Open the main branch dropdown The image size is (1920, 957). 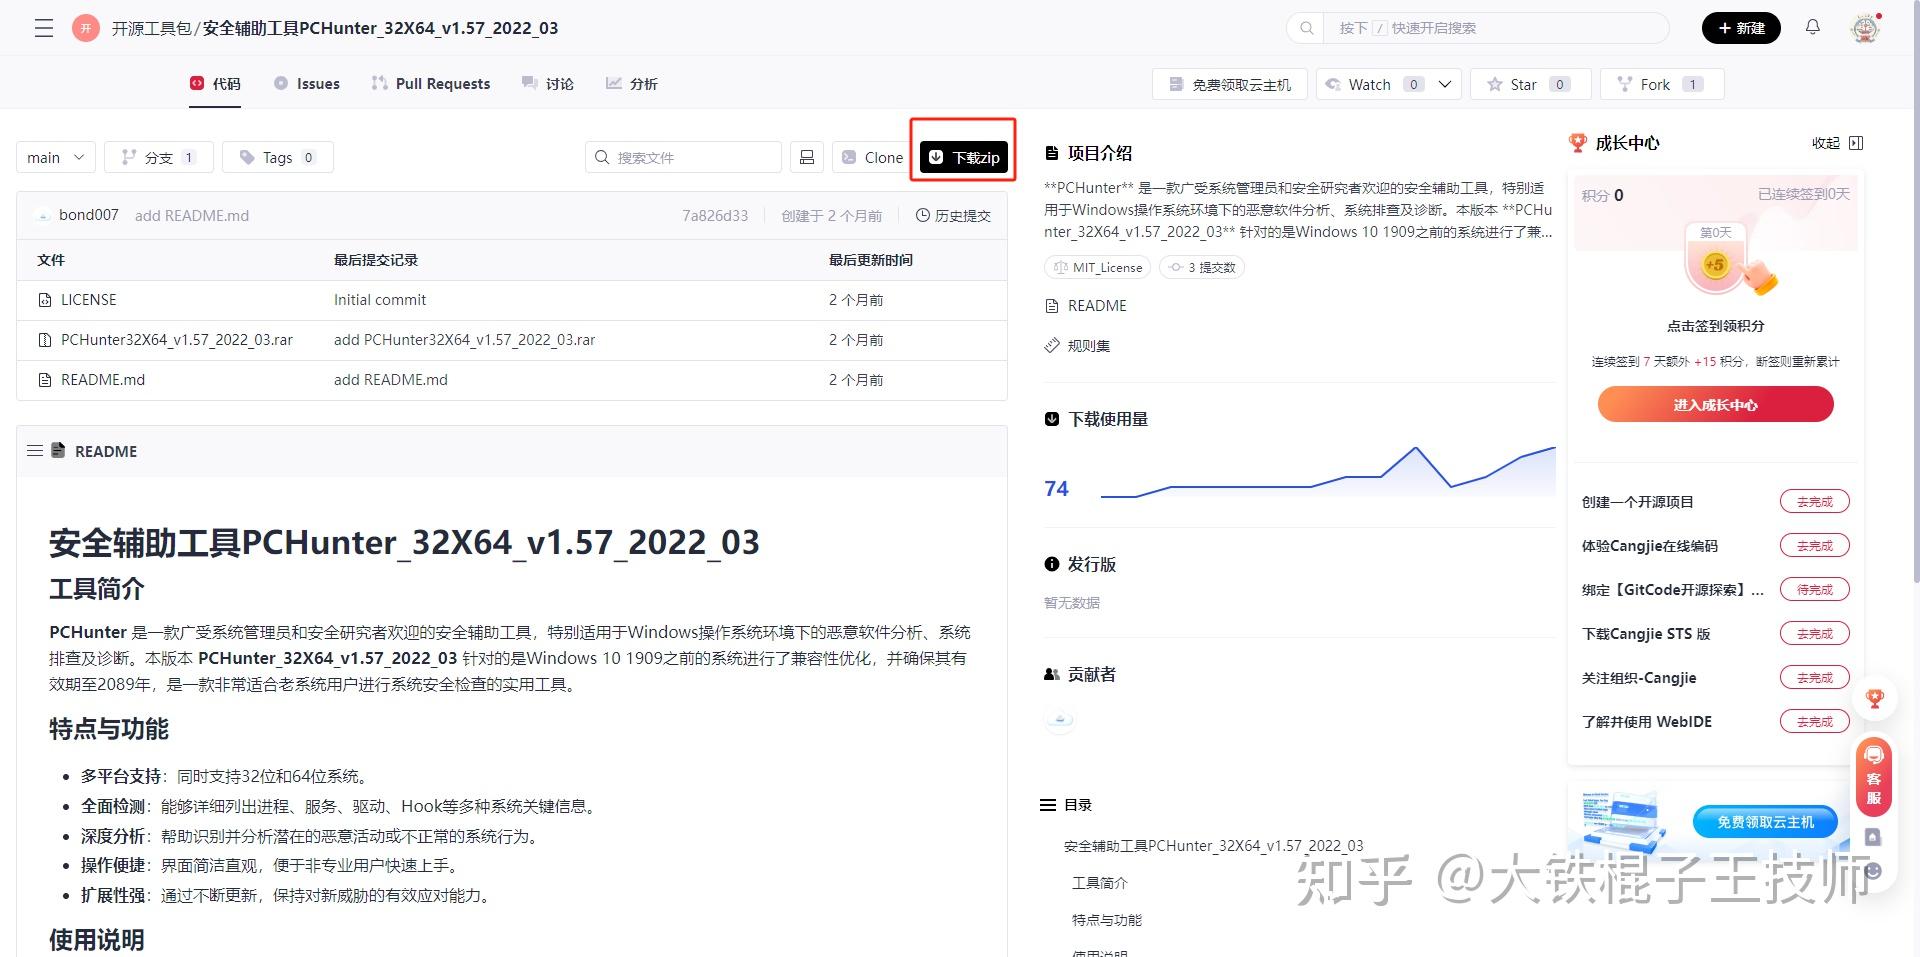[55, 156]
